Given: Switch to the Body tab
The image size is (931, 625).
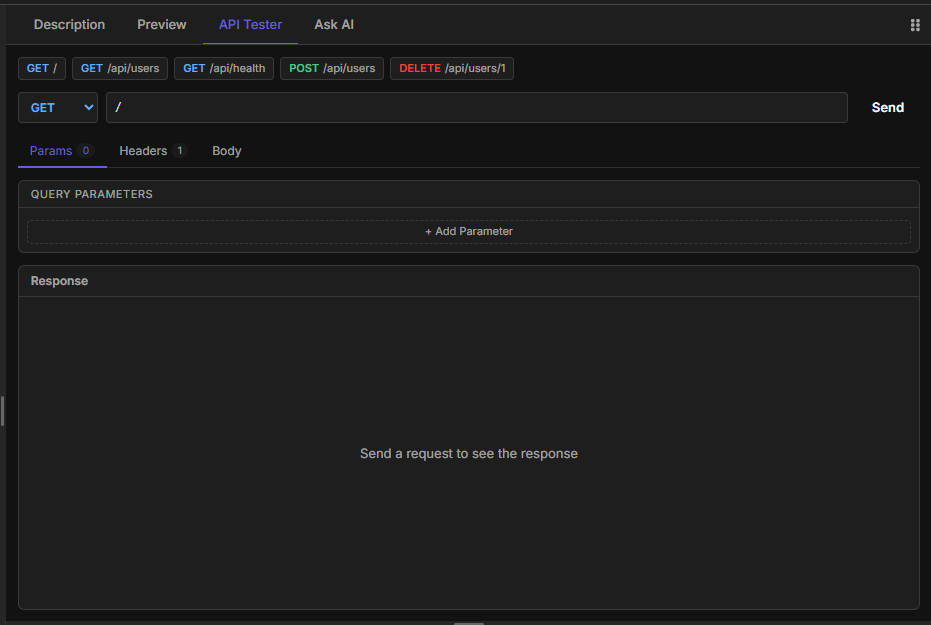Looking at the screenshot, I should tap(227, 151).
